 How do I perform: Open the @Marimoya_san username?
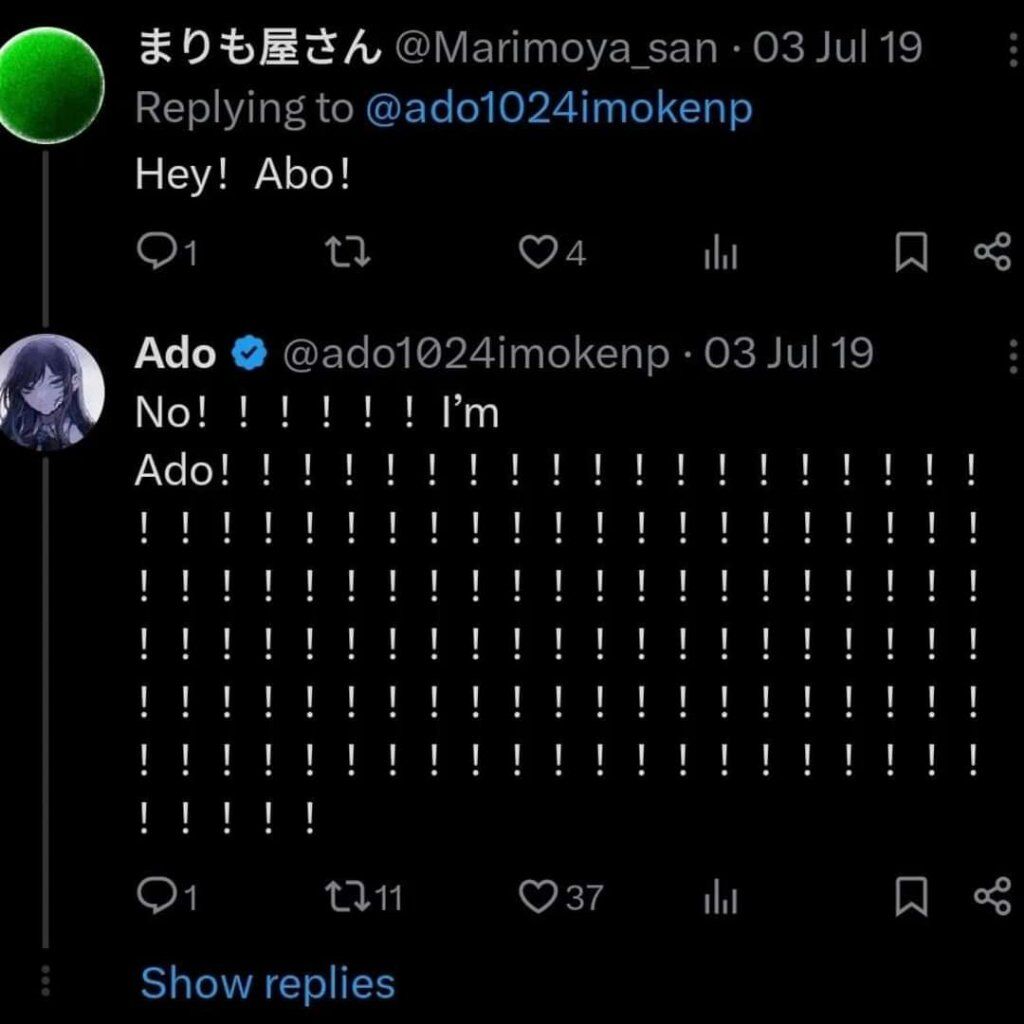[x=556, y=49]
